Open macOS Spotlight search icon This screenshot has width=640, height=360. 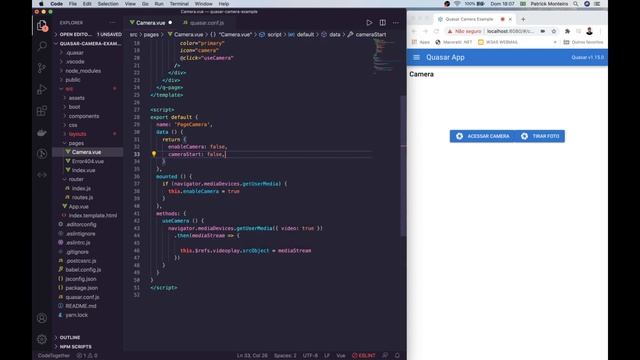[x=576, y=4]
